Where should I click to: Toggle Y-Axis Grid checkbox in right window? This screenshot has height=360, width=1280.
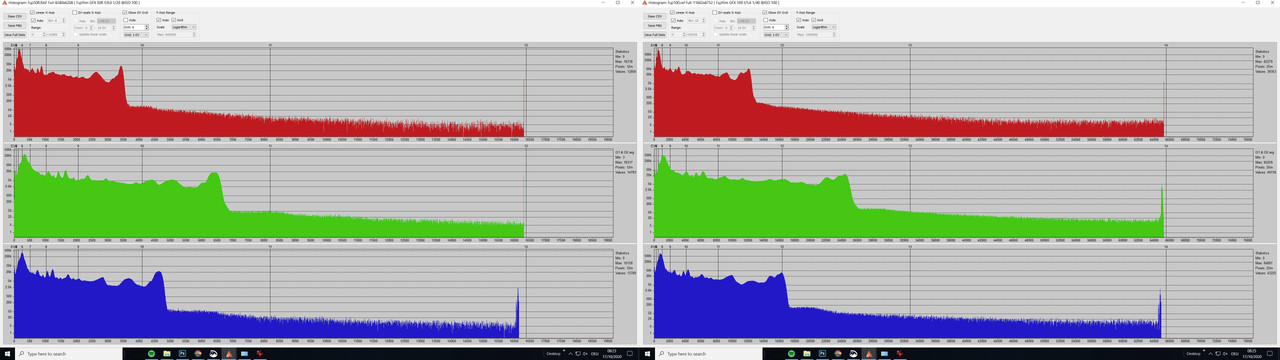(x=814, y=20)
